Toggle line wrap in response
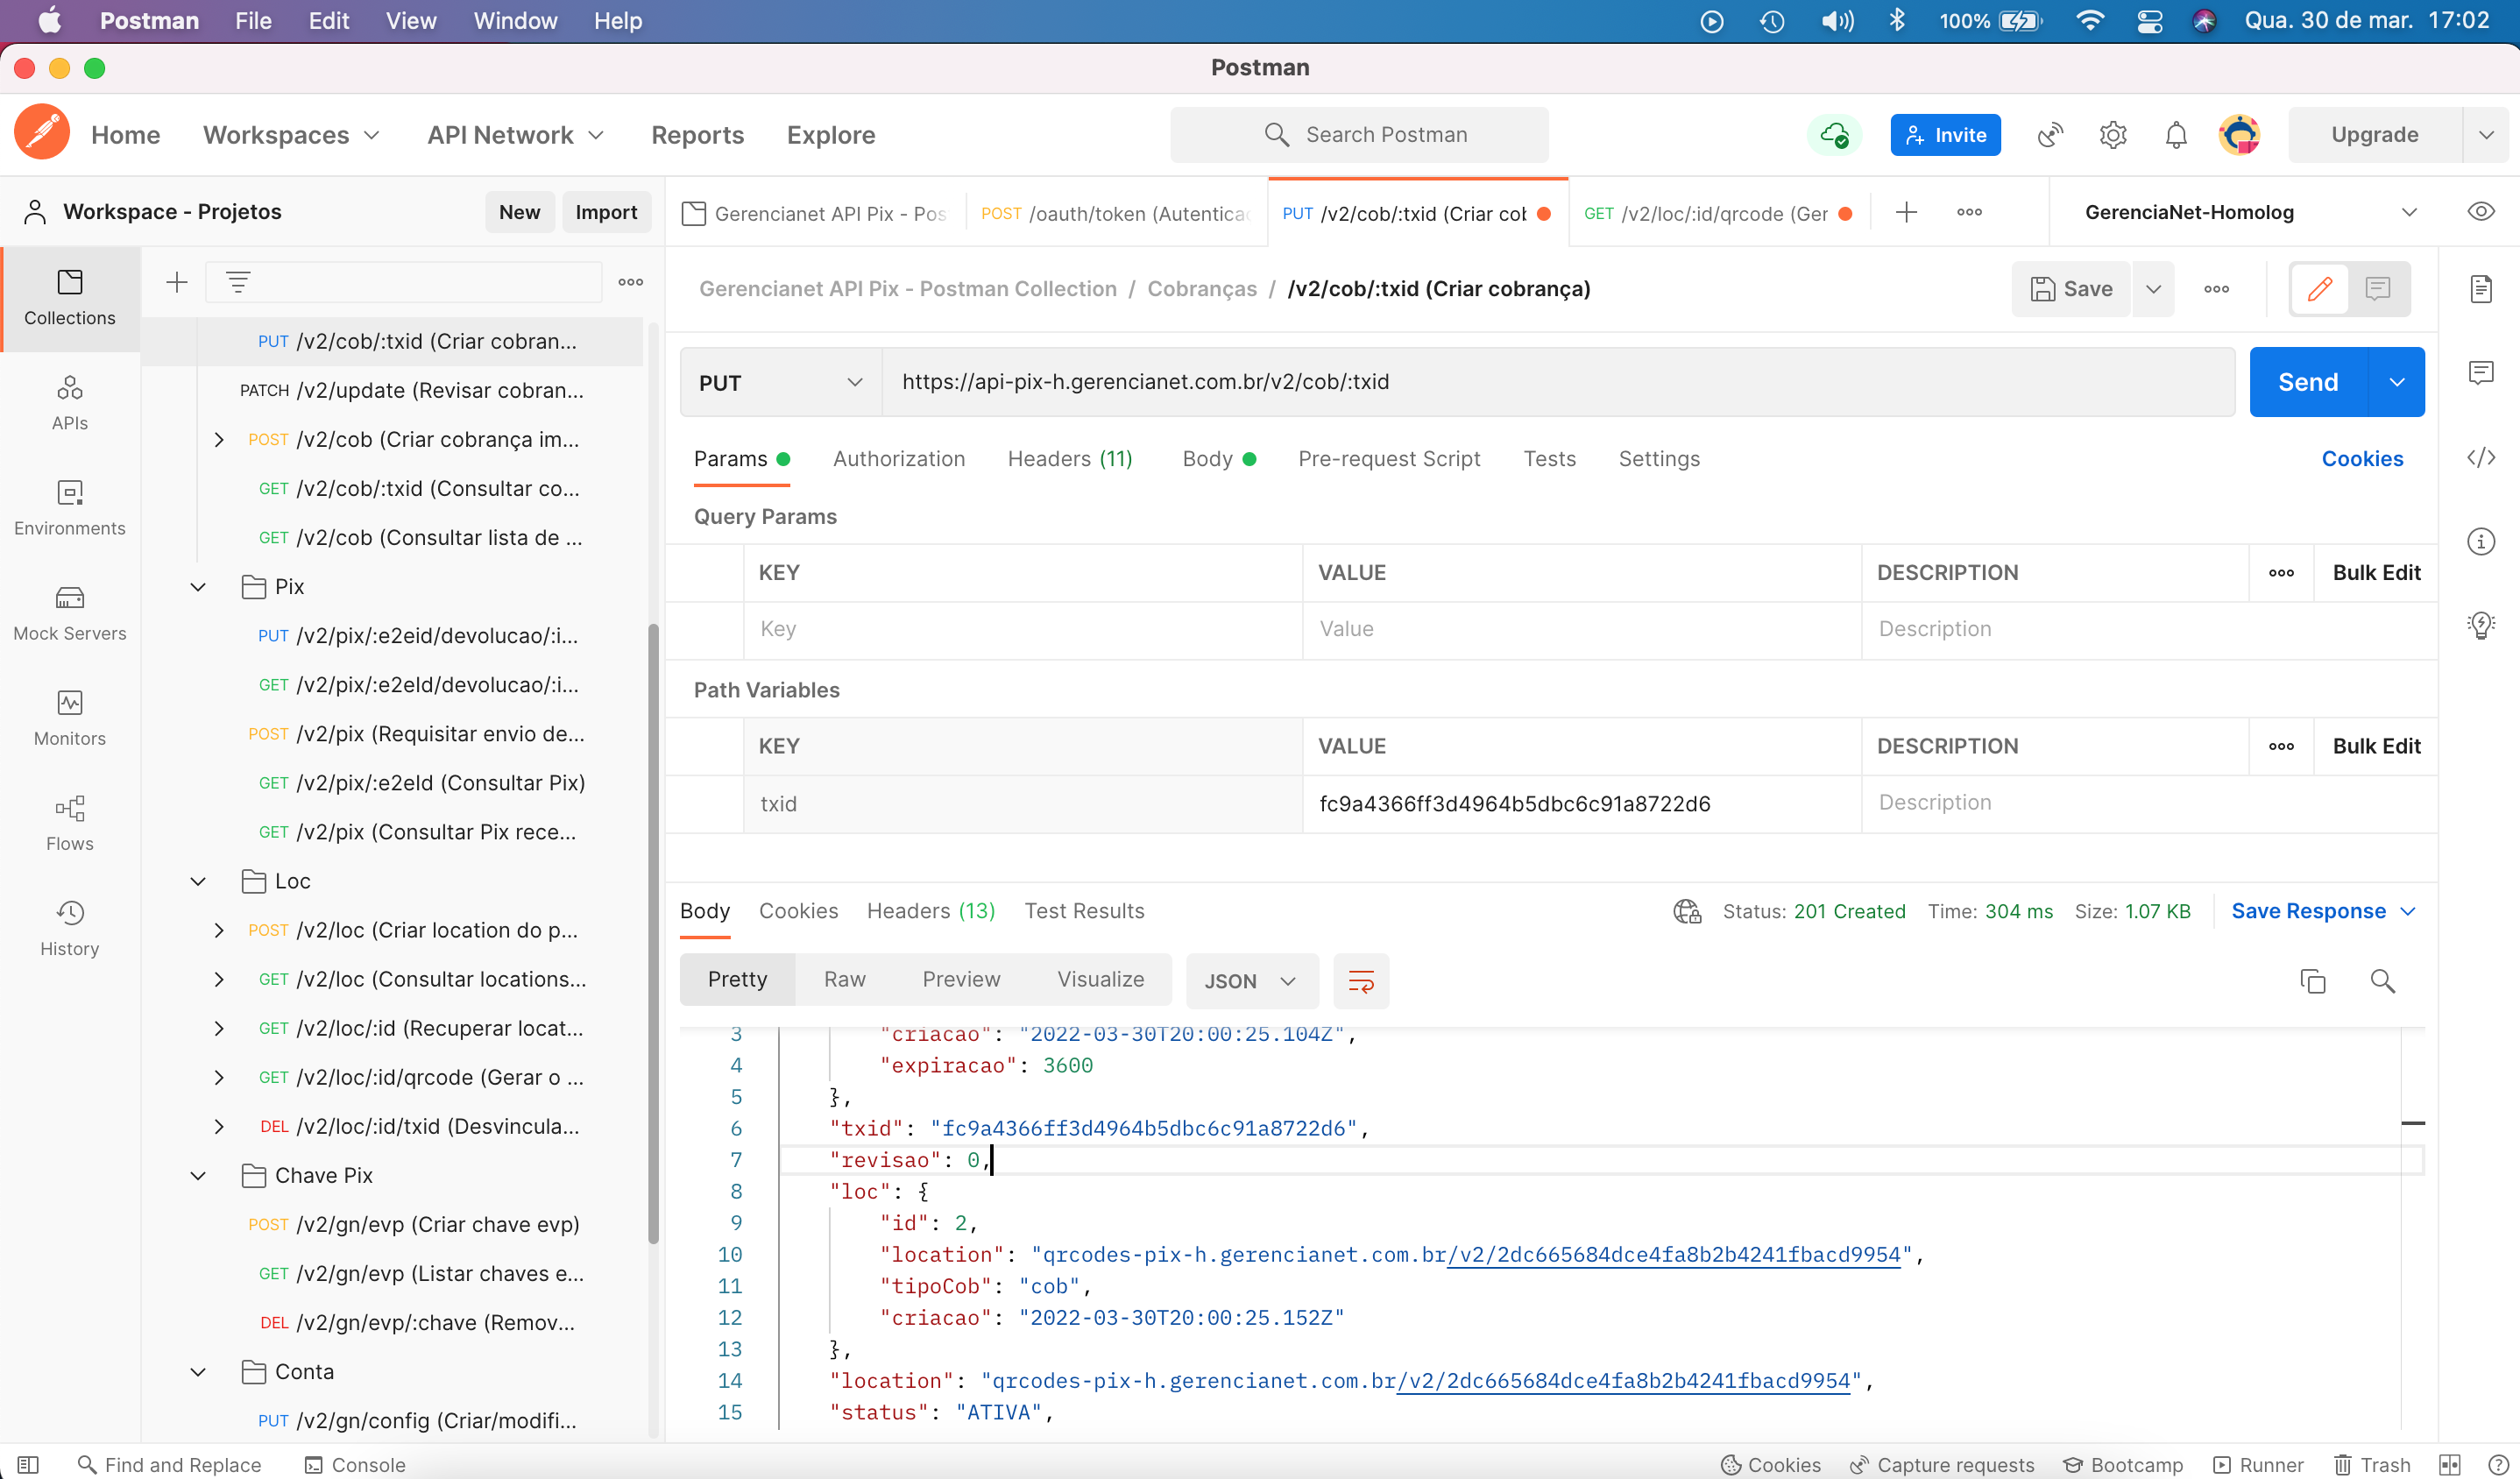 (x=1361, y=981)
